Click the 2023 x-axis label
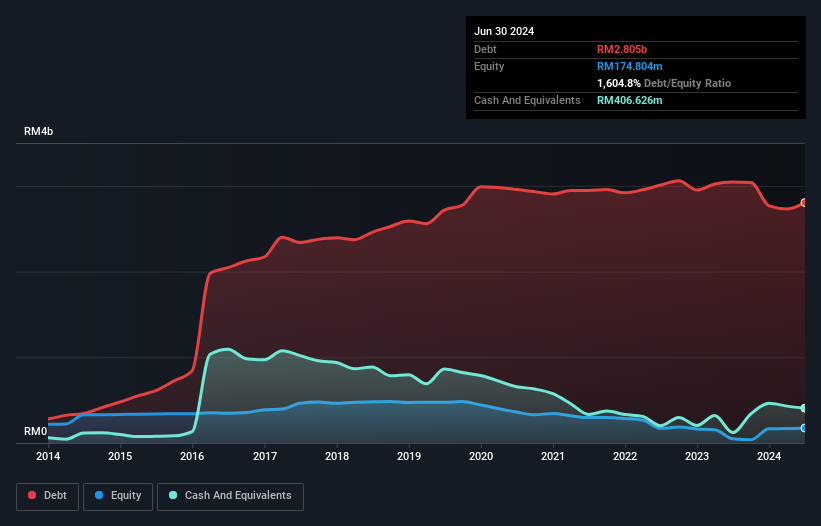Viewport: 821px width, 526px height. click(697, 456)
